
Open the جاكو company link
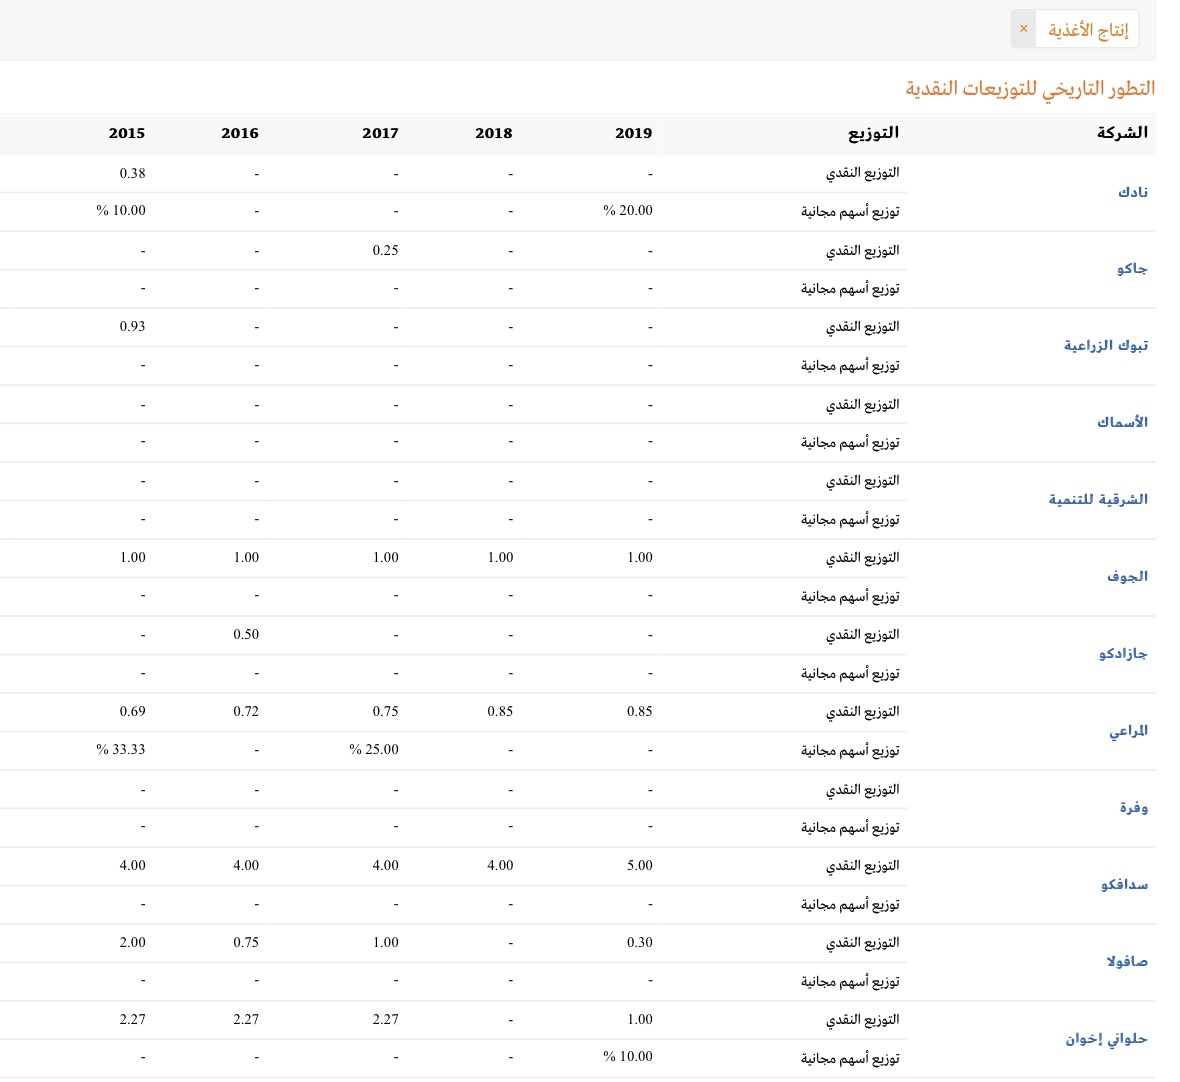[x=1132, y=269]
